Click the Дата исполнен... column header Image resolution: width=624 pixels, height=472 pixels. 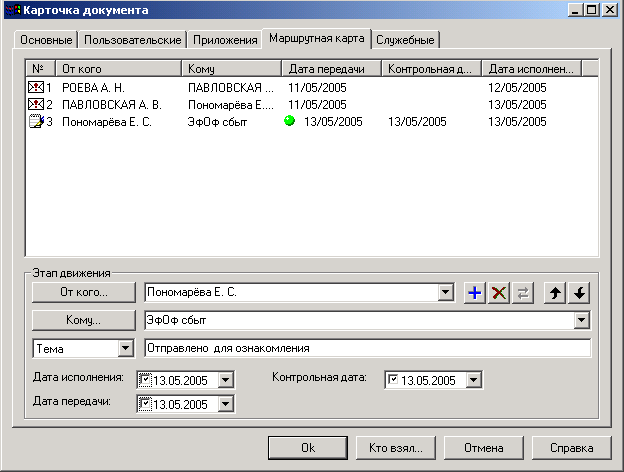tap(532, 68)
